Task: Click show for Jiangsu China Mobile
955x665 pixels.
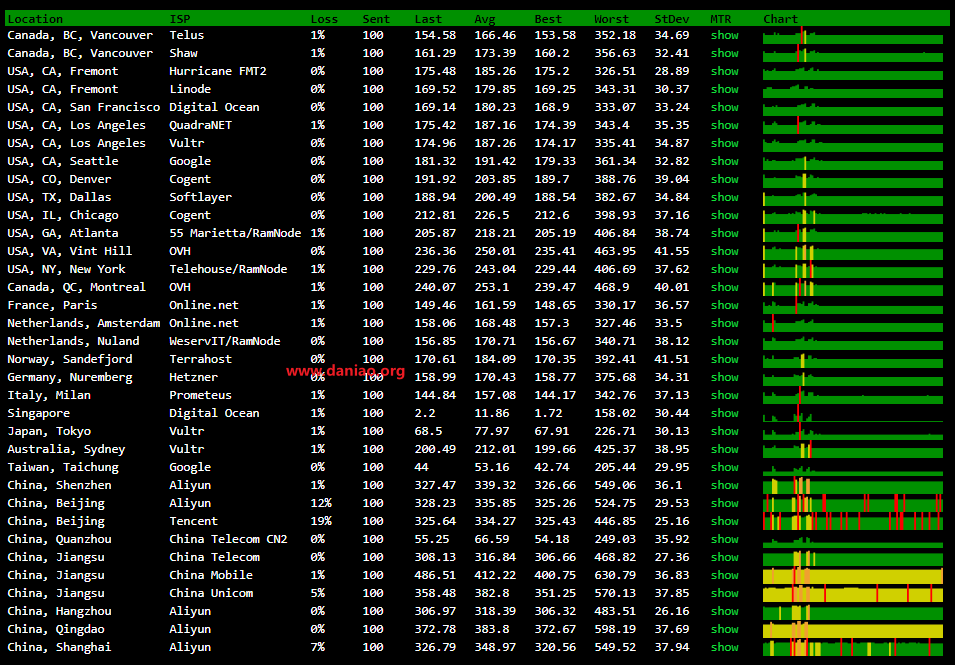Action: (724, 575)
